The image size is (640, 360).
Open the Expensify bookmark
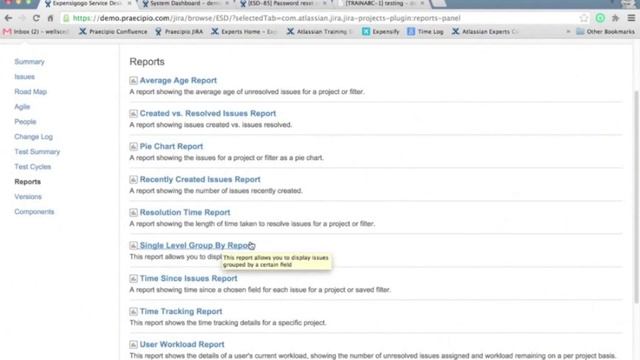click(380, 31)
